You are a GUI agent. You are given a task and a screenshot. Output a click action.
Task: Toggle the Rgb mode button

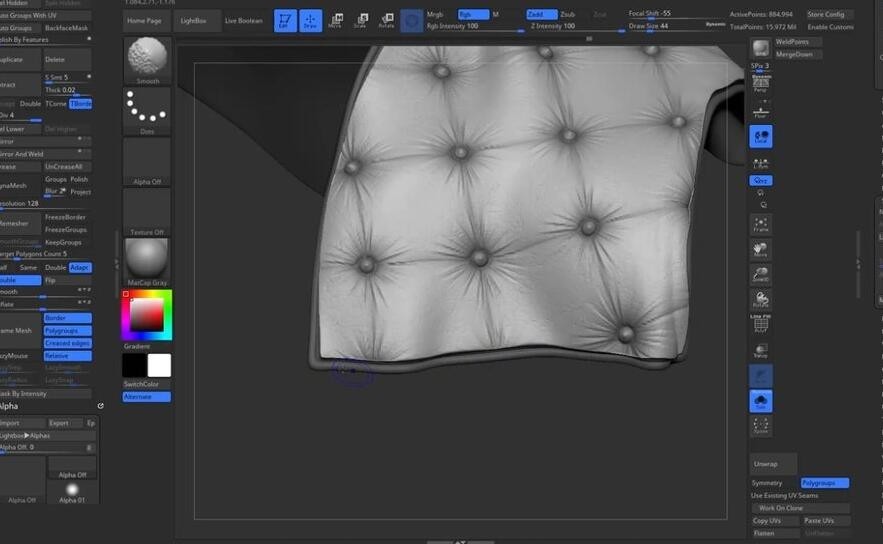(473, 14)
